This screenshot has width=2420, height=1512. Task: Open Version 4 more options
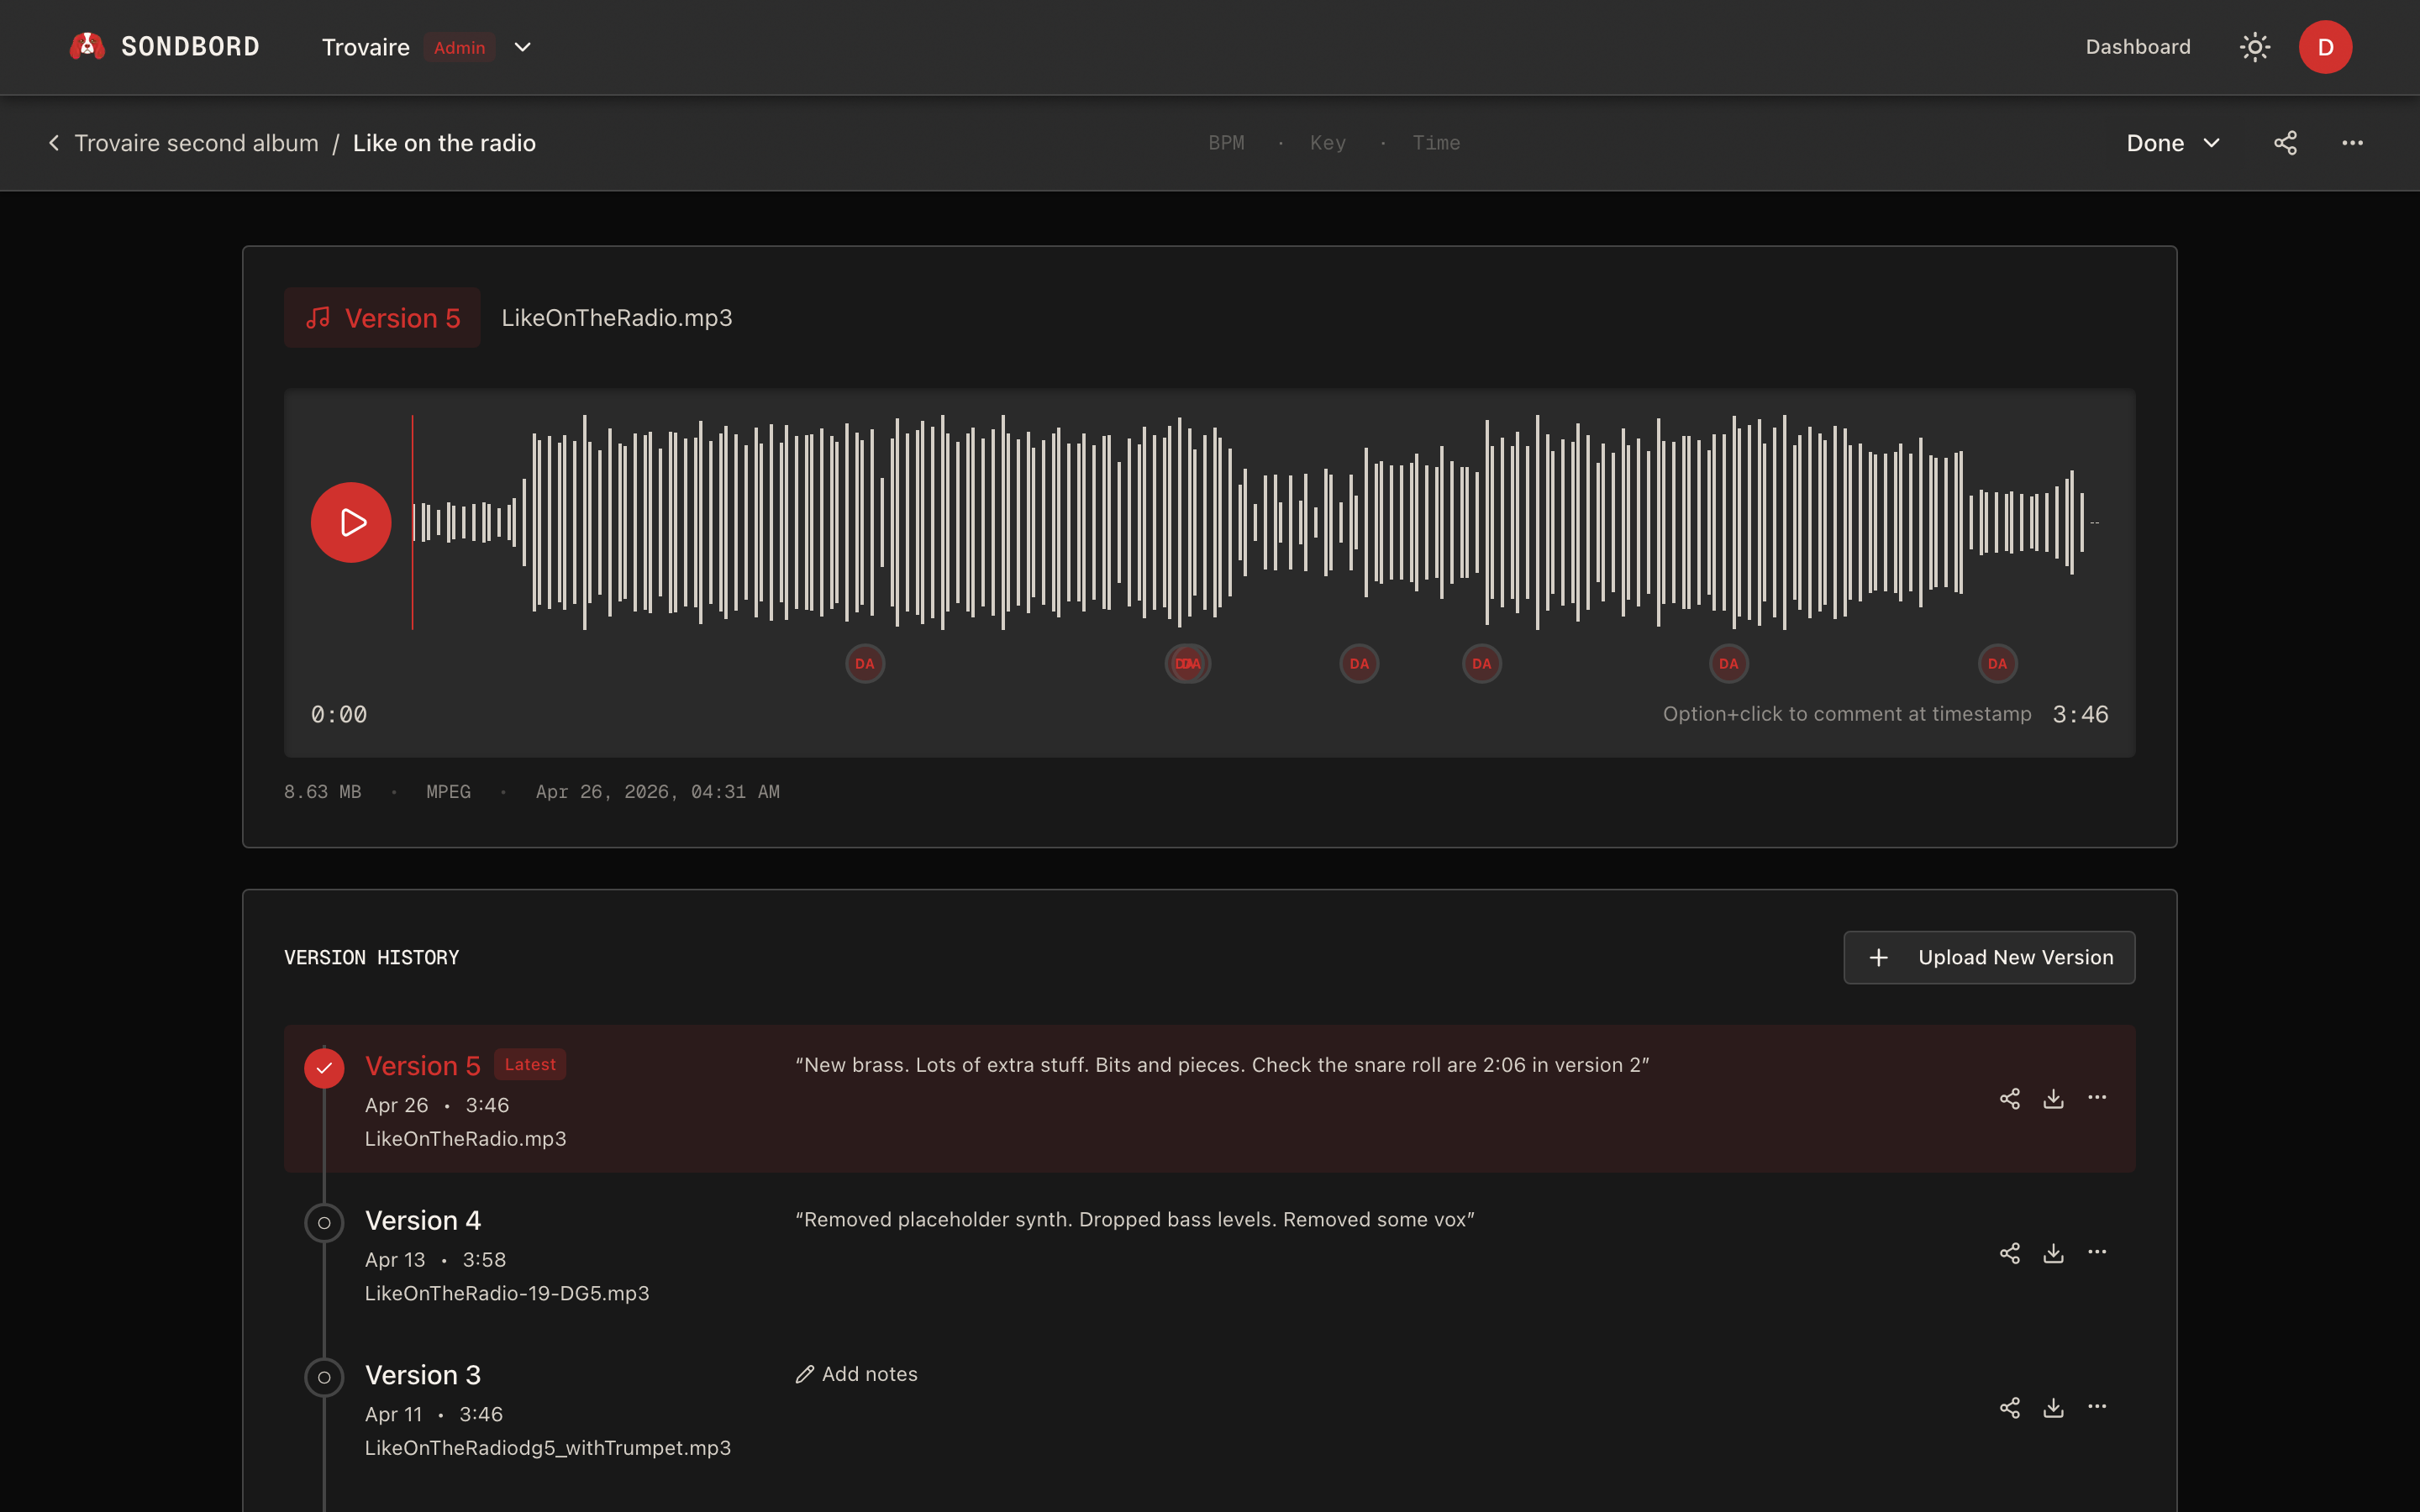(2097, 1253)
